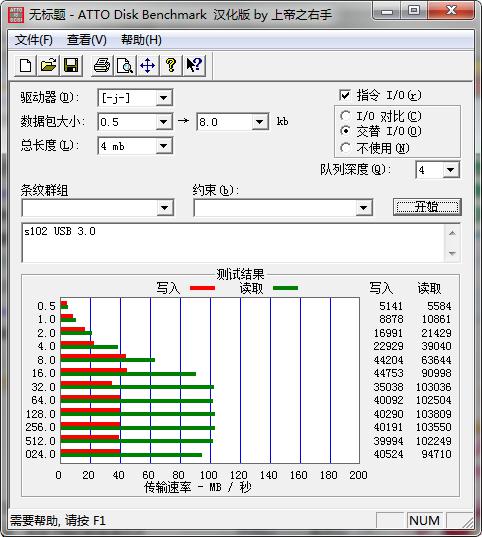Open the 队列深度 queue depth dropdown

450,170
